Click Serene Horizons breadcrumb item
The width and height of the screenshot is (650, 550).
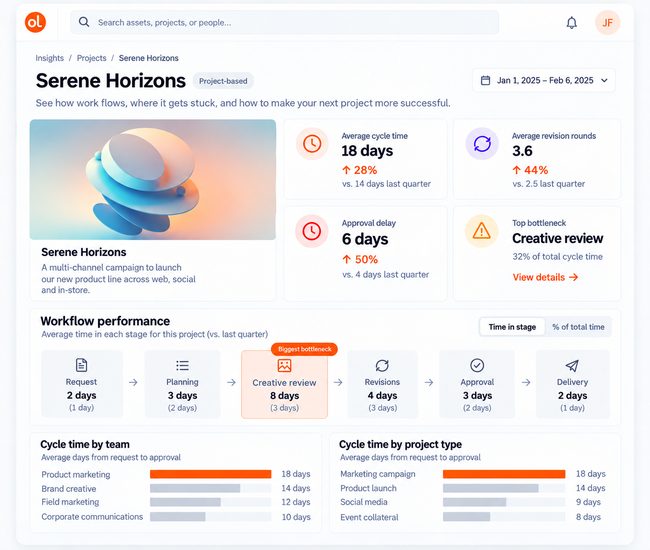tap(148, 58)
